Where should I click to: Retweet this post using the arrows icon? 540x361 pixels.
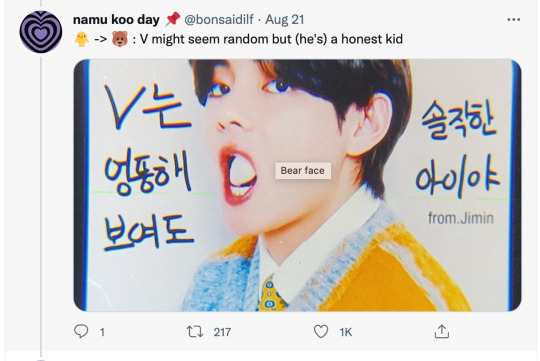tap(195, 332)
